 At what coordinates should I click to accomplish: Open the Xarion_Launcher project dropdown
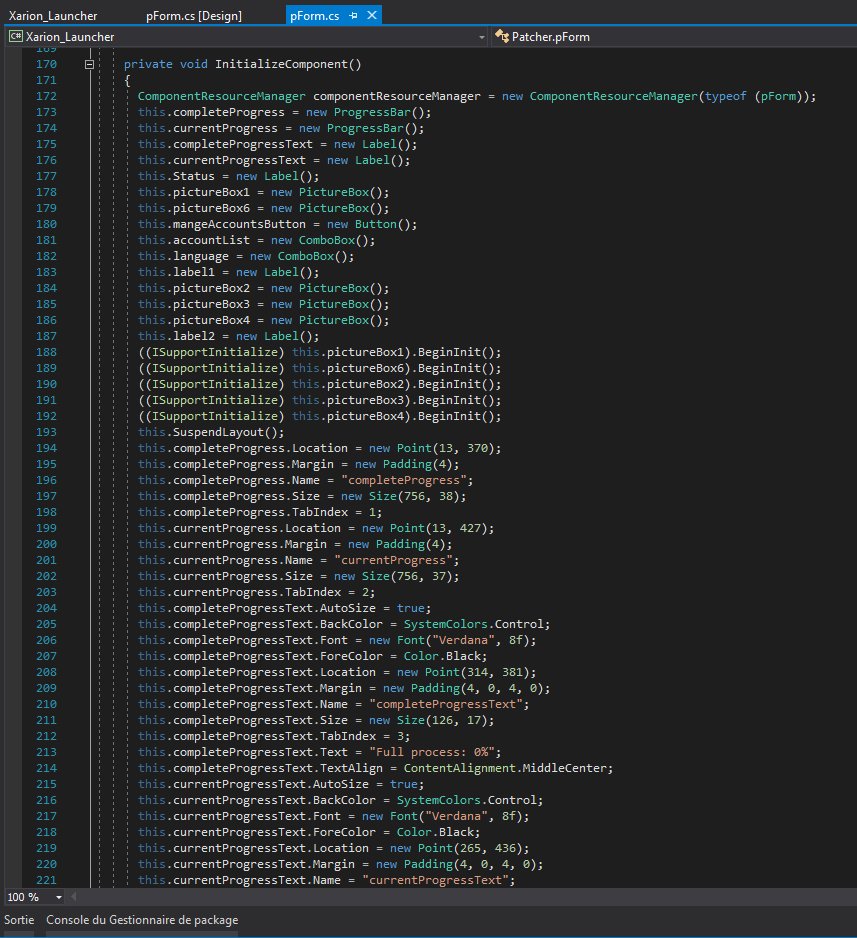point(481,37)
